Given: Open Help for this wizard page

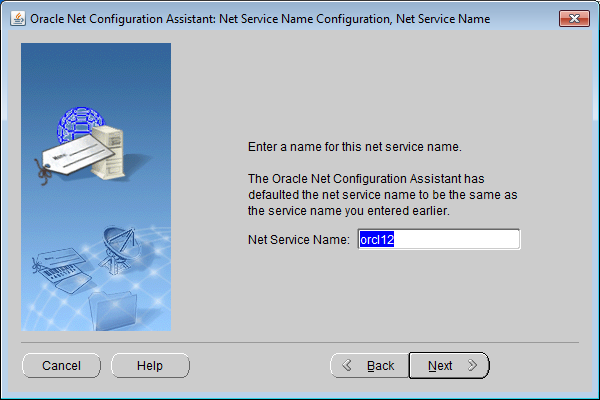Looking at the screenshot, I should coord(150,366).
